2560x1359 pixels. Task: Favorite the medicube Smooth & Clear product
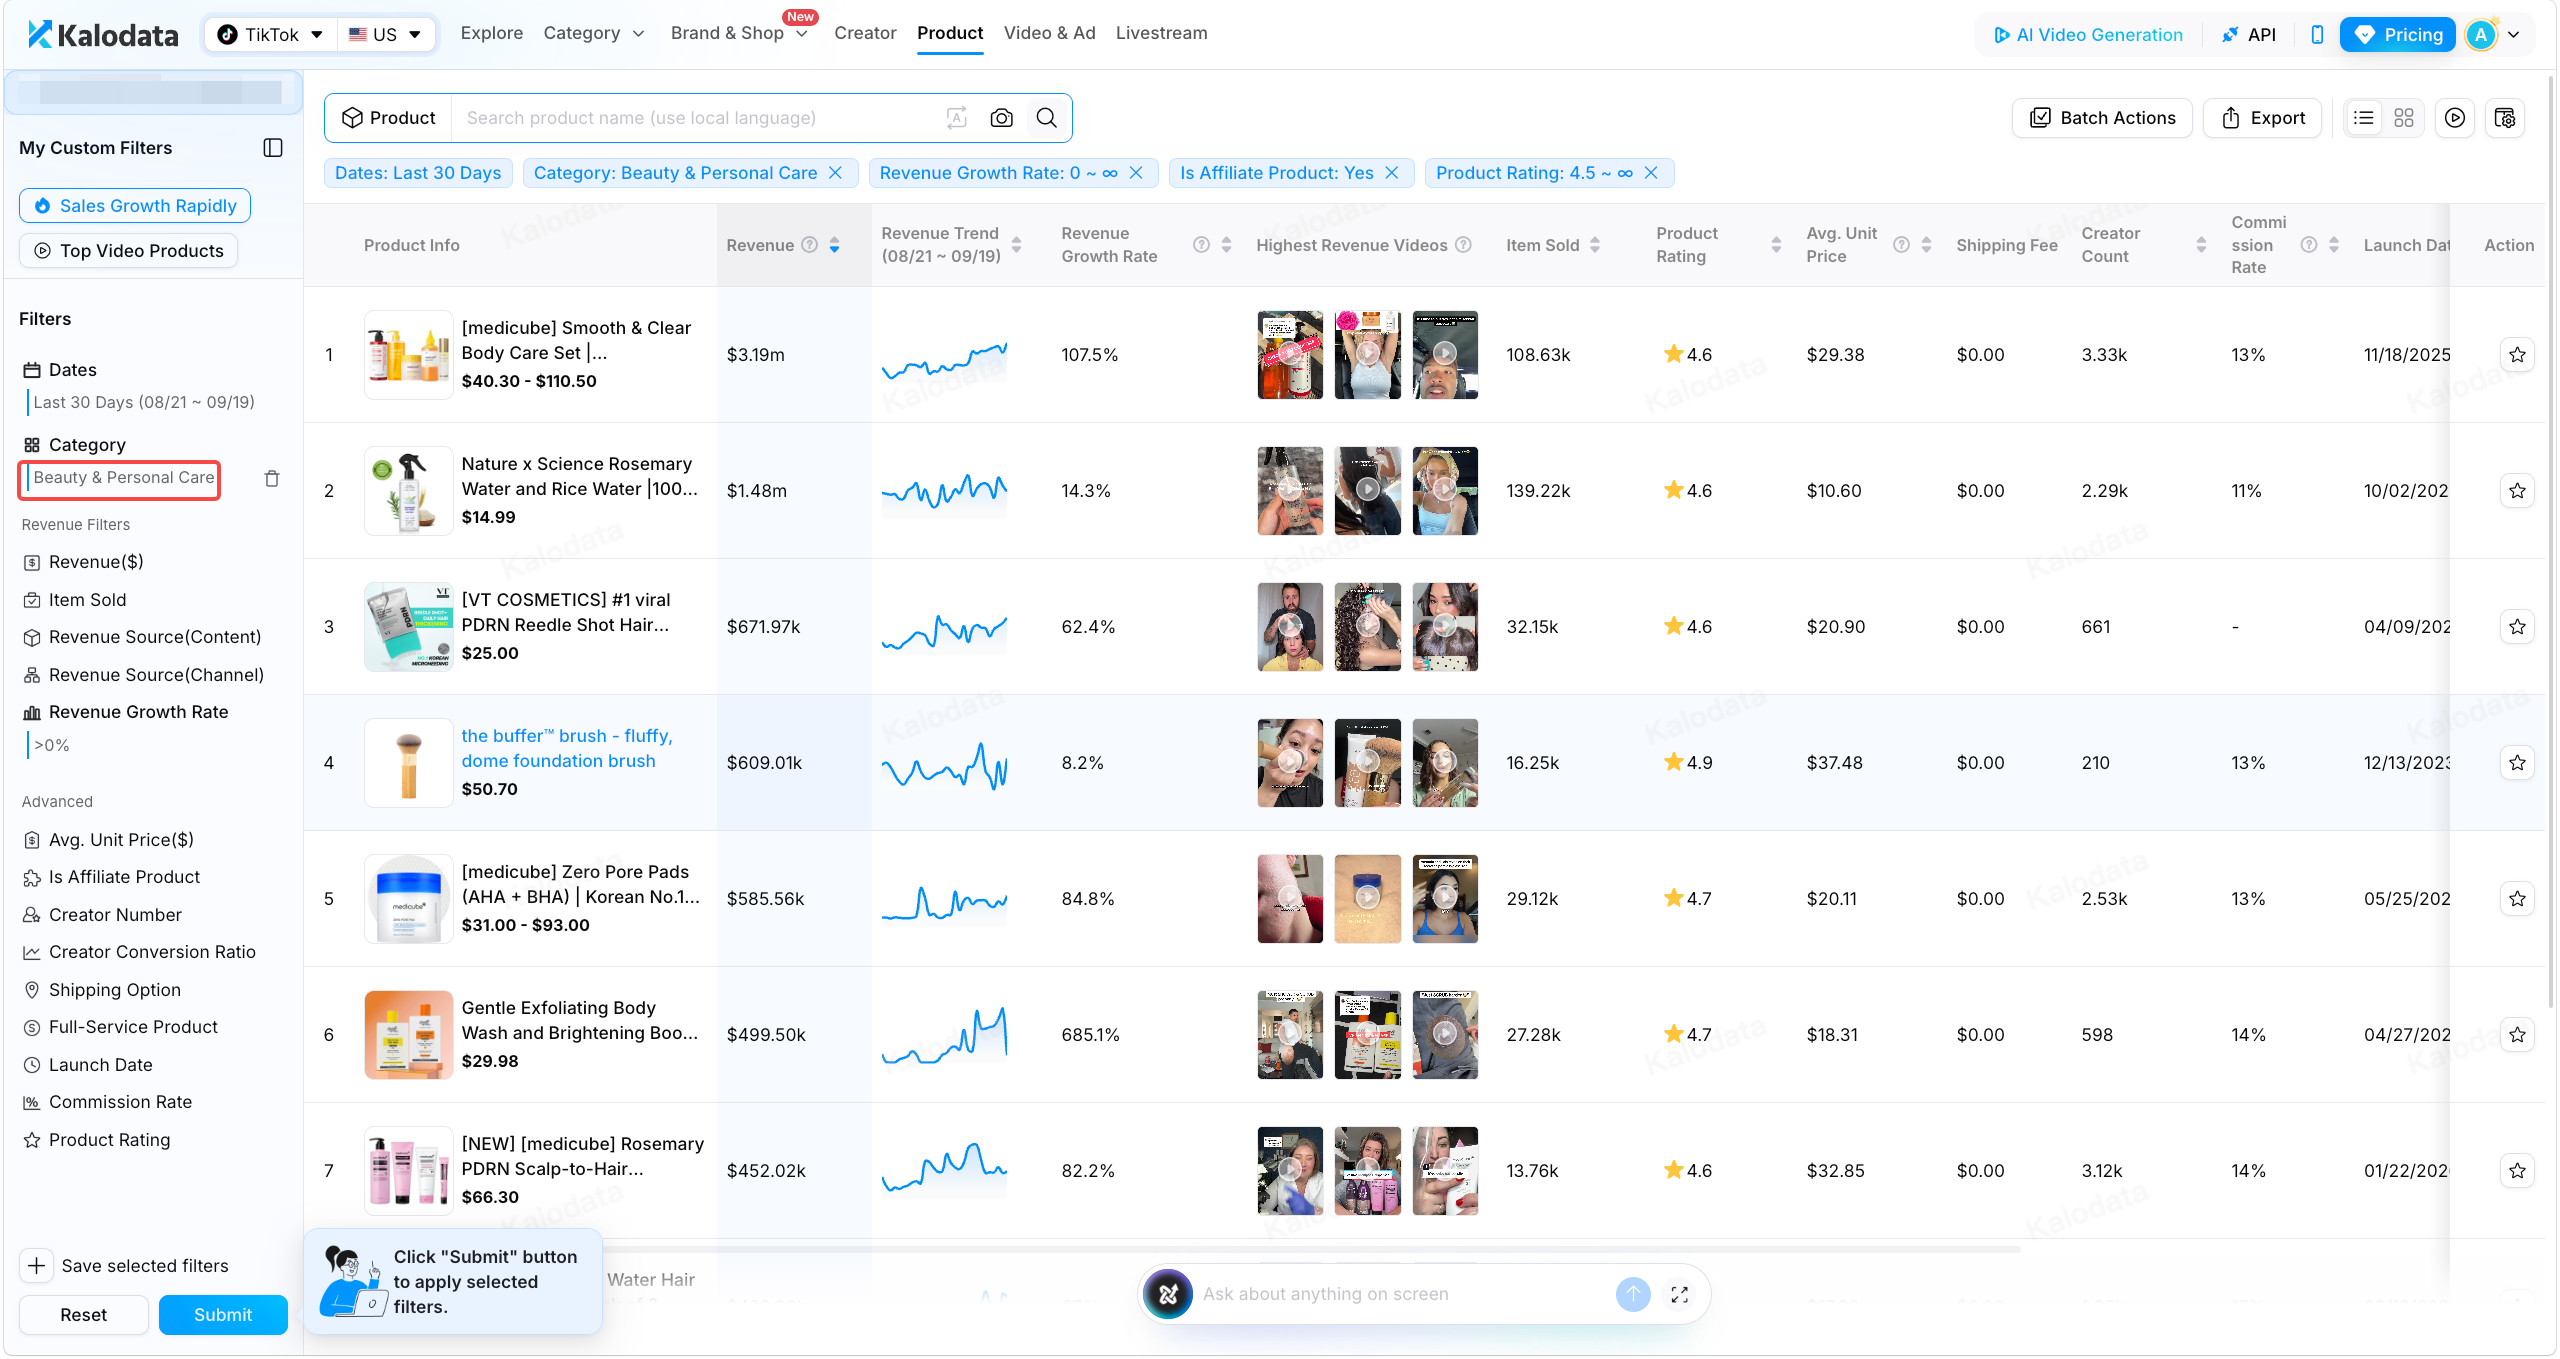pyautogui.click(x=2517, y=355)
